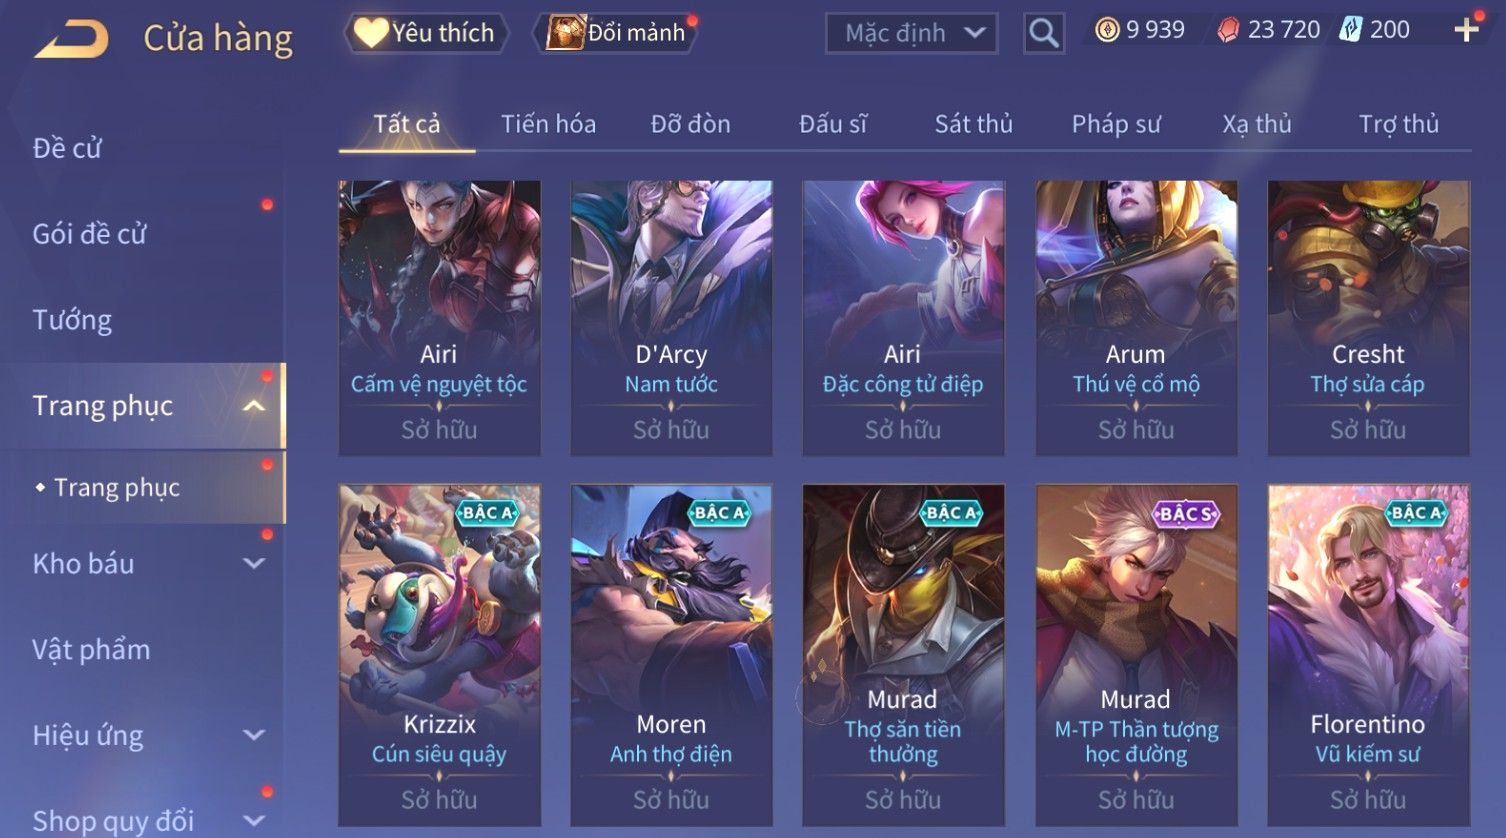Select the Tiến hóa tab
This screenshot has height=838, width=1506.
point(548,124)
